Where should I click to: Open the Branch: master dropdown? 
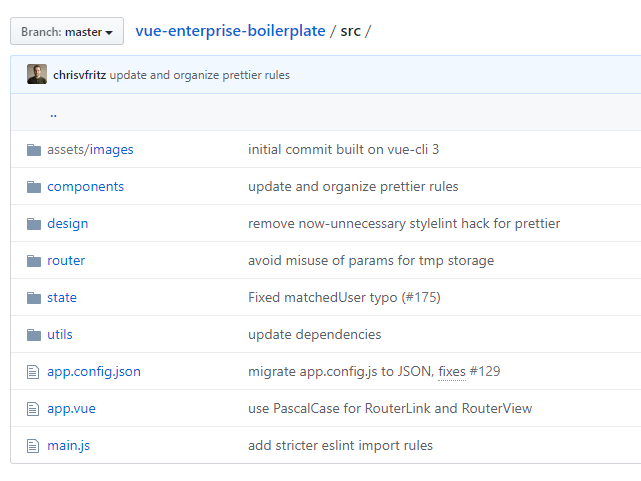67,31
